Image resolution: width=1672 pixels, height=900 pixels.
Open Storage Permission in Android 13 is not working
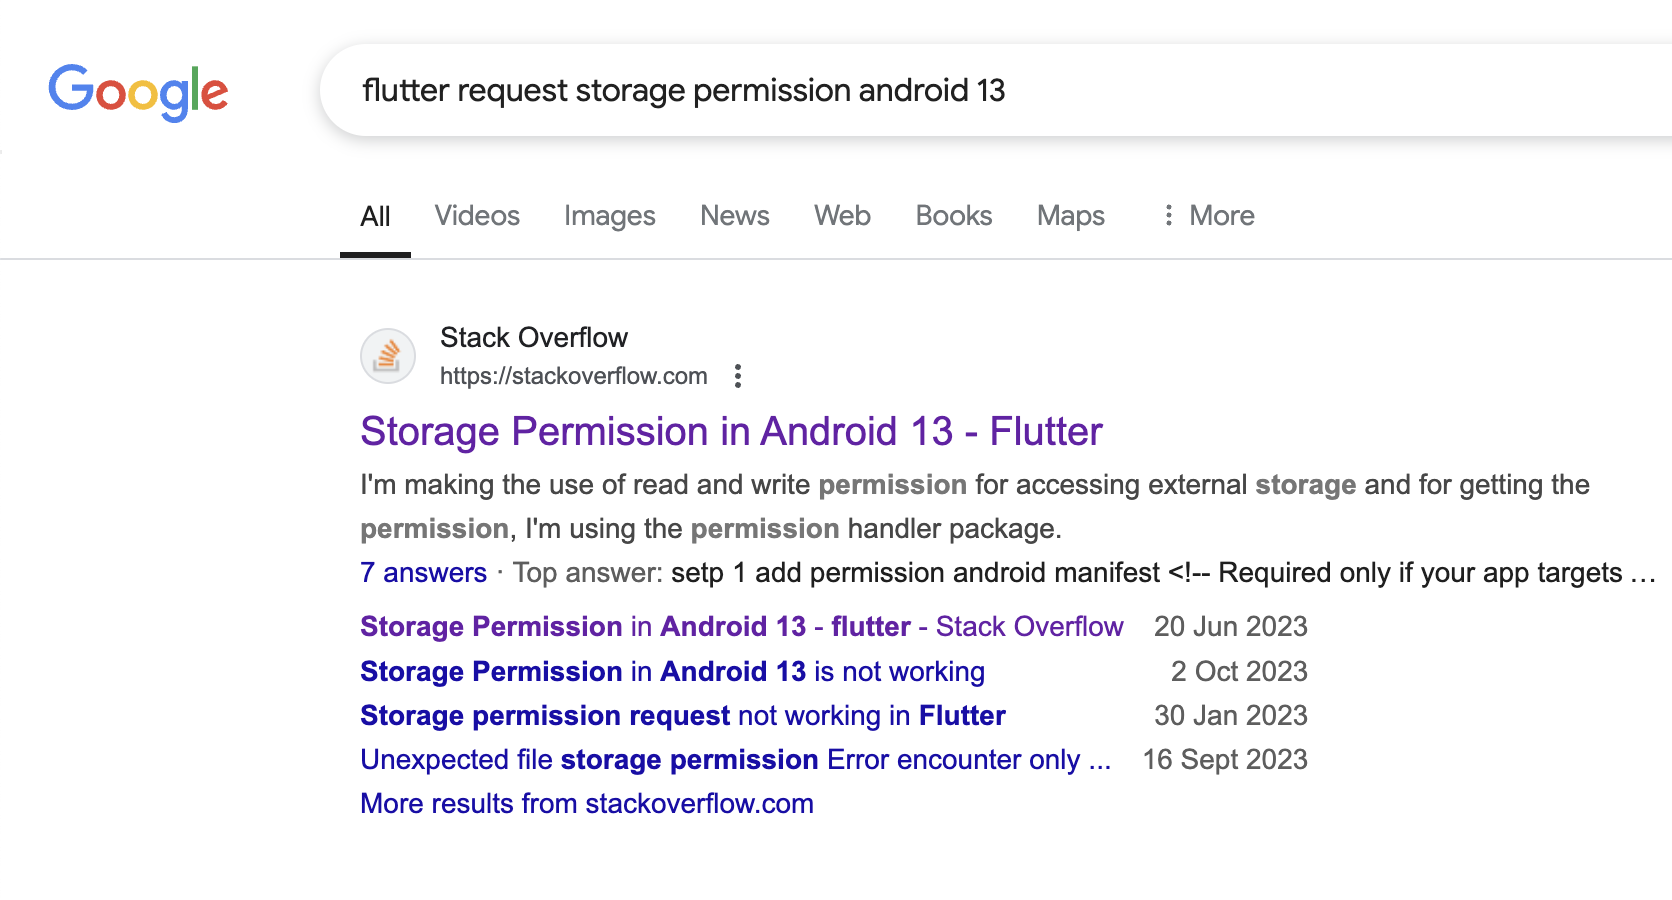(672, 671)
